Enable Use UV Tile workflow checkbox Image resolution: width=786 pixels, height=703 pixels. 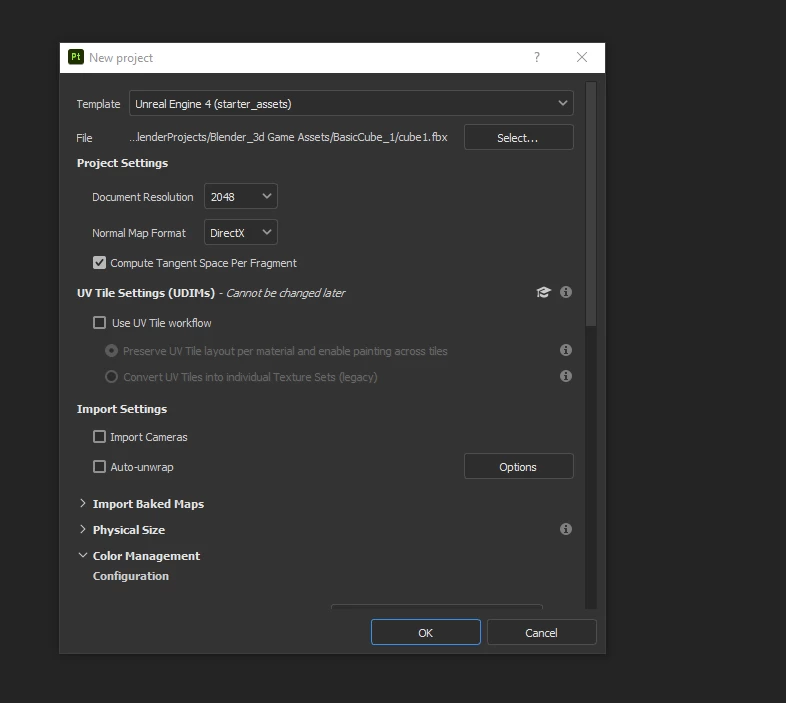pyautogui.click(x=99, y=322)
